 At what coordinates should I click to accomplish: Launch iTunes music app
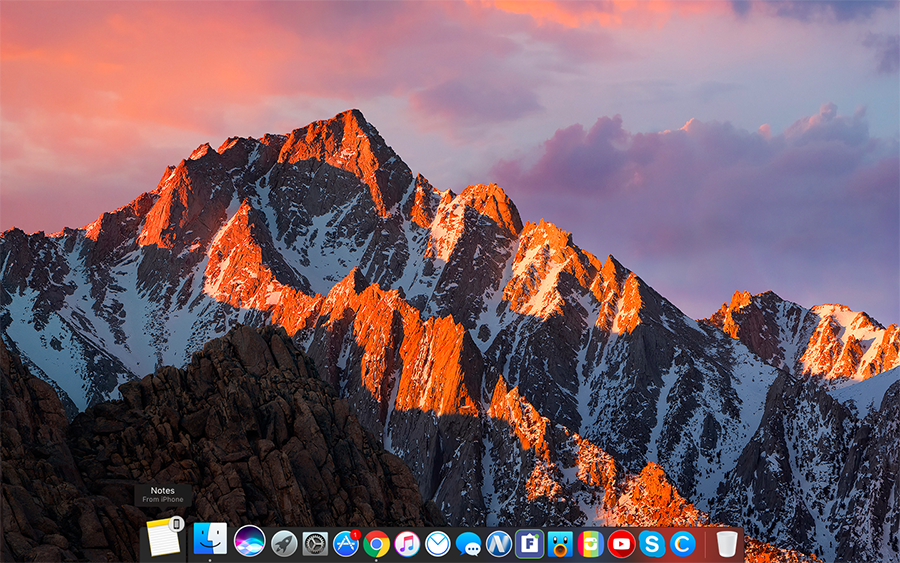coord(407,543)
